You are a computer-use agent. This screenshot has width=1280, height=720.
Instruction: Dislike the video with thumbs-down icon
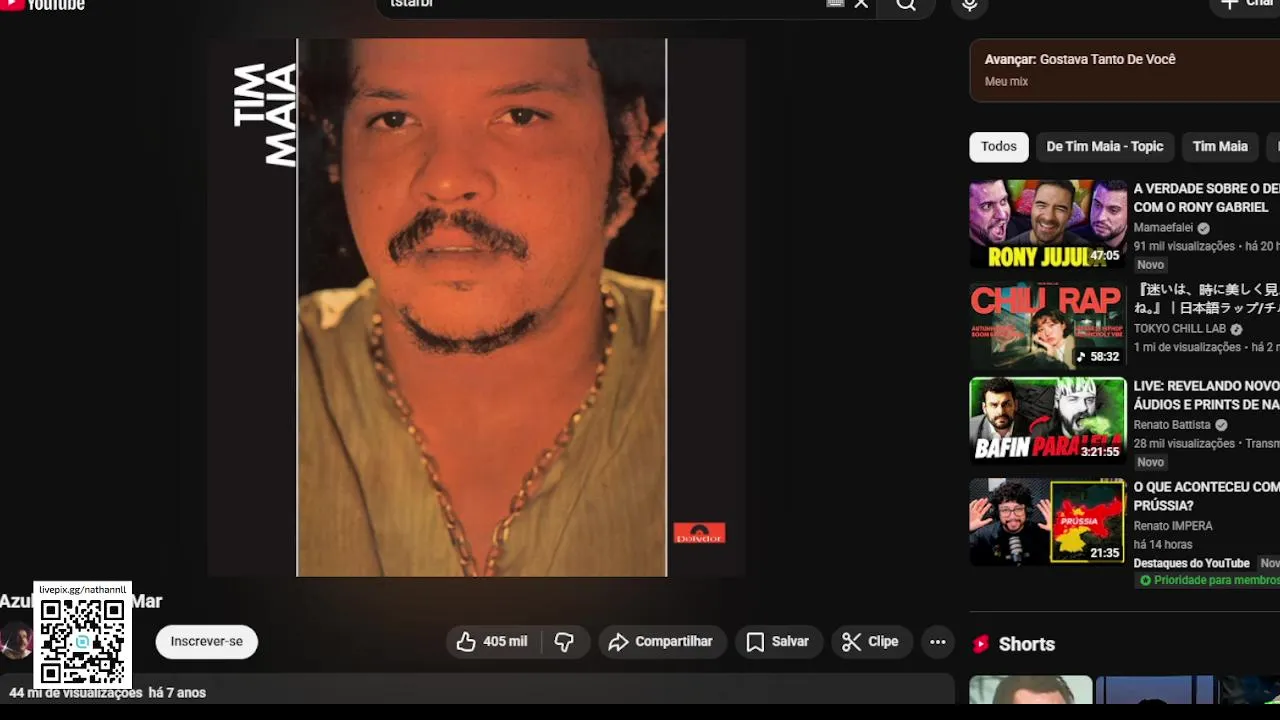(x=565, y=642)
